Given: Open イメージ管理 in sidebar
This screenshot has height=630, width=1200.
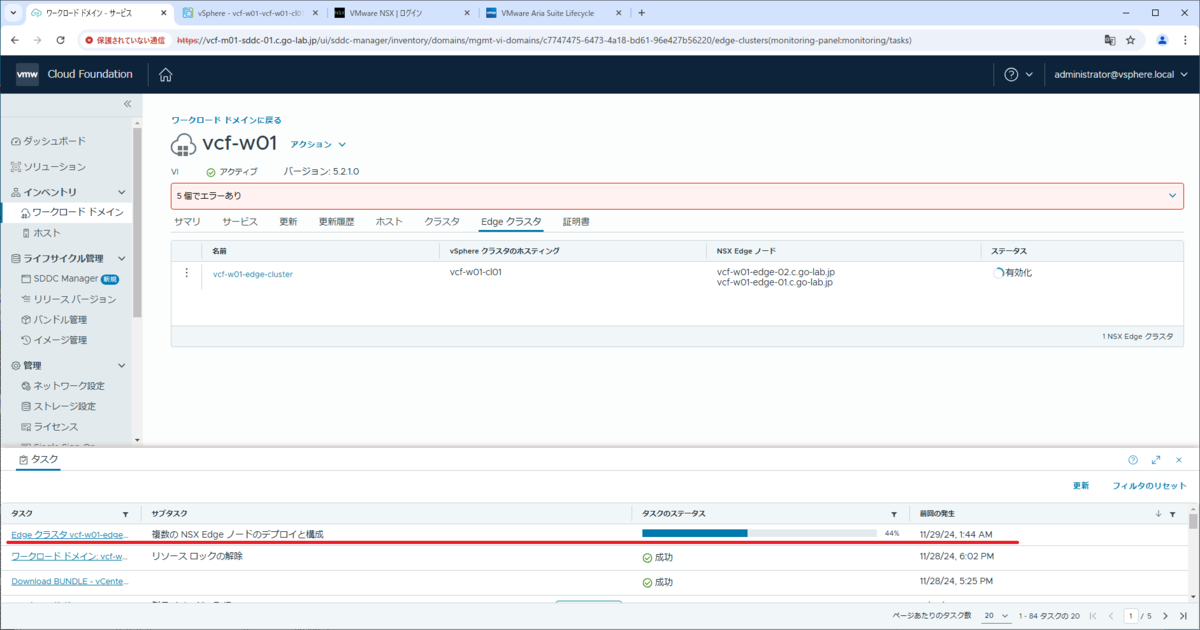Looking at the screenshot, I should click(x=60, y=340).
